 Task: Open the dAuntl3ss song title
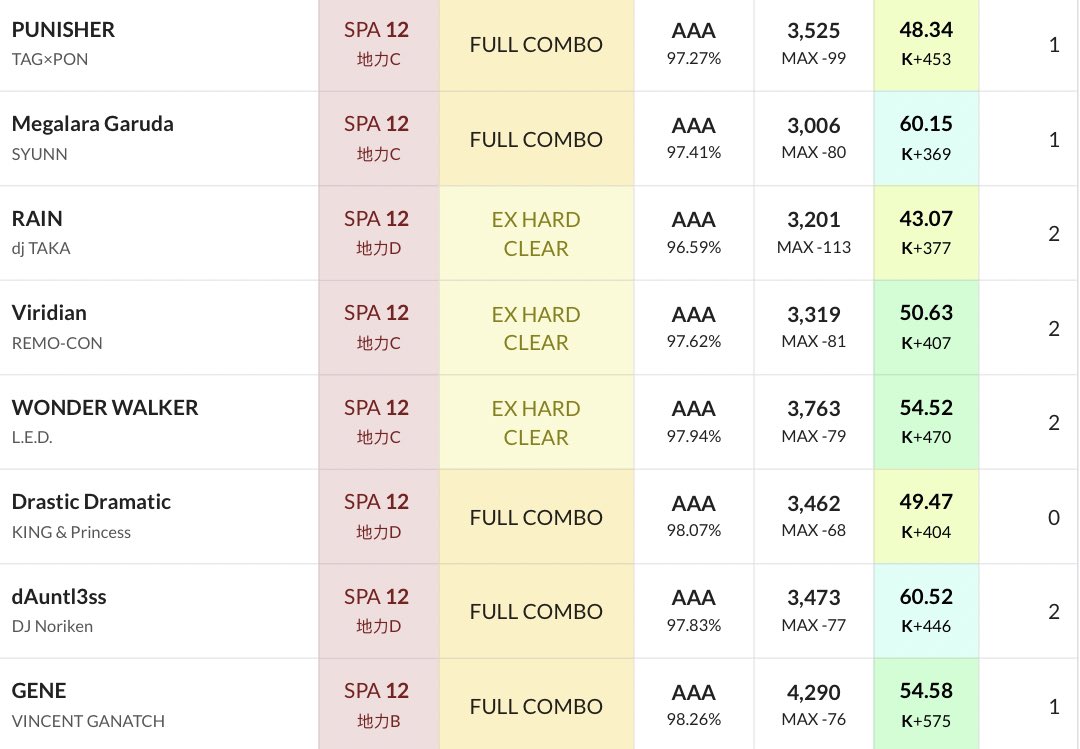59,596
